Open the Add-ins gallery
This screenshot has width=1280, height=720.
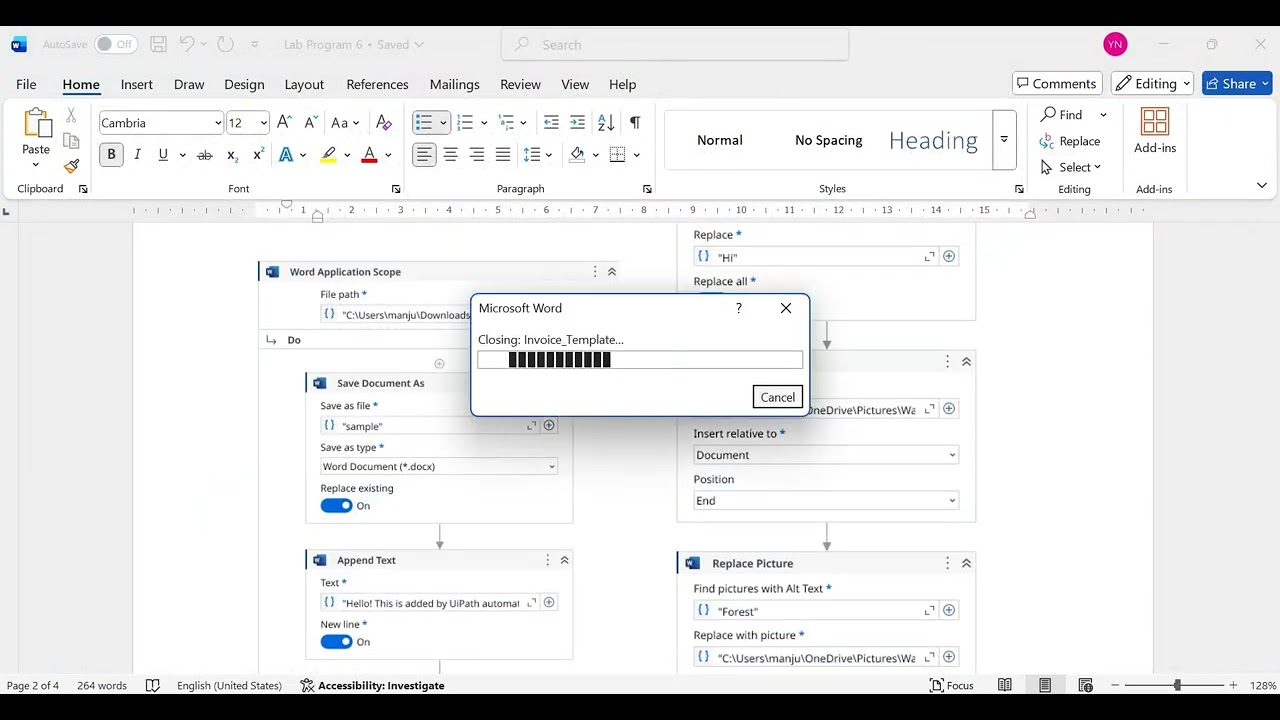pos(1155,131)
